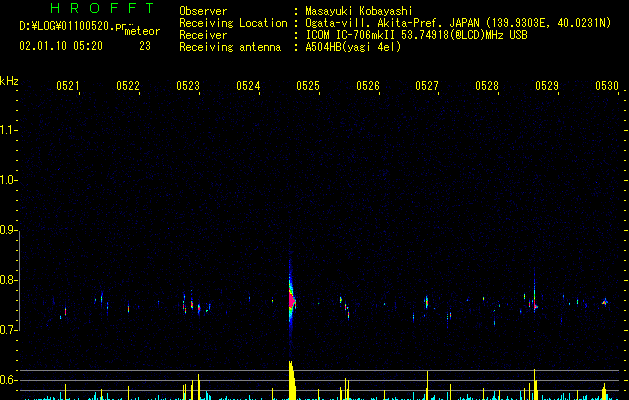Screen dimensions: 629x400
Task: Click the 0.9 frequency axis label
Action: pyautogui.click(x=8, y=230)
